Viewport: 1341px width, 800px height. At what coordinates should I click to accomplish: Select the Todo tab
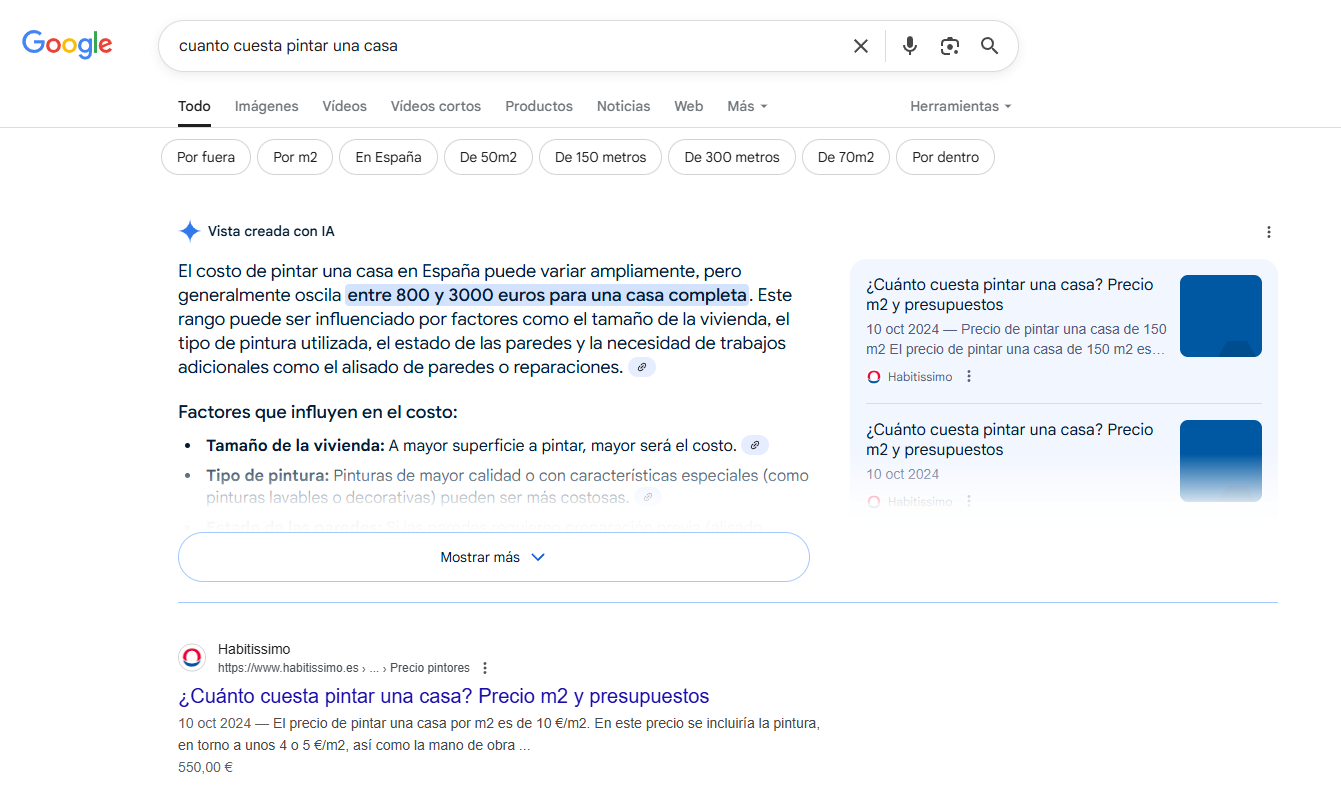coord(194,106)
